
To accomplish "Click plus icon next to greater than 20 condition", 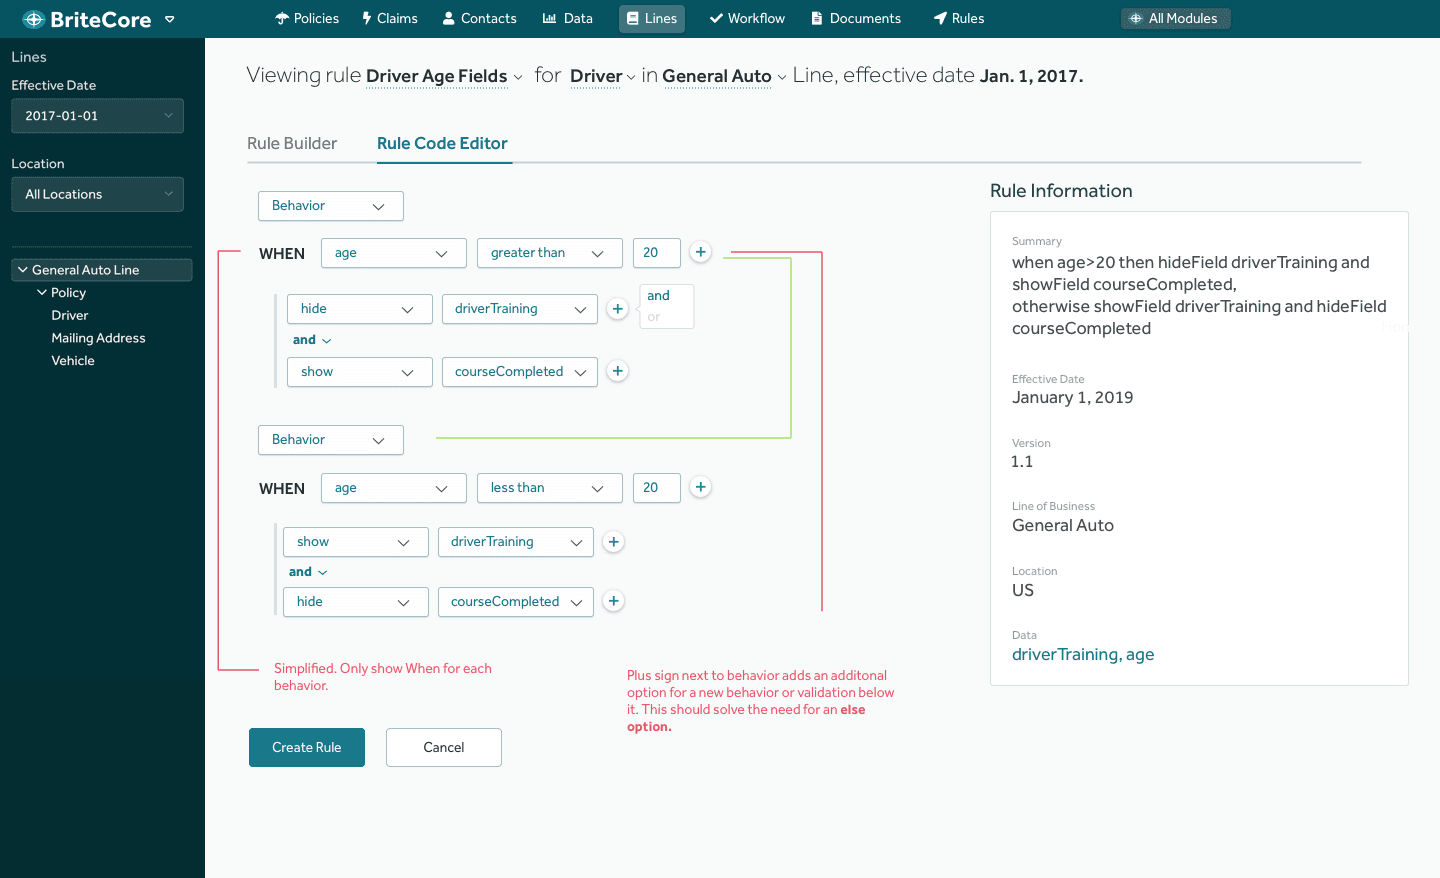I will [701, 252].
